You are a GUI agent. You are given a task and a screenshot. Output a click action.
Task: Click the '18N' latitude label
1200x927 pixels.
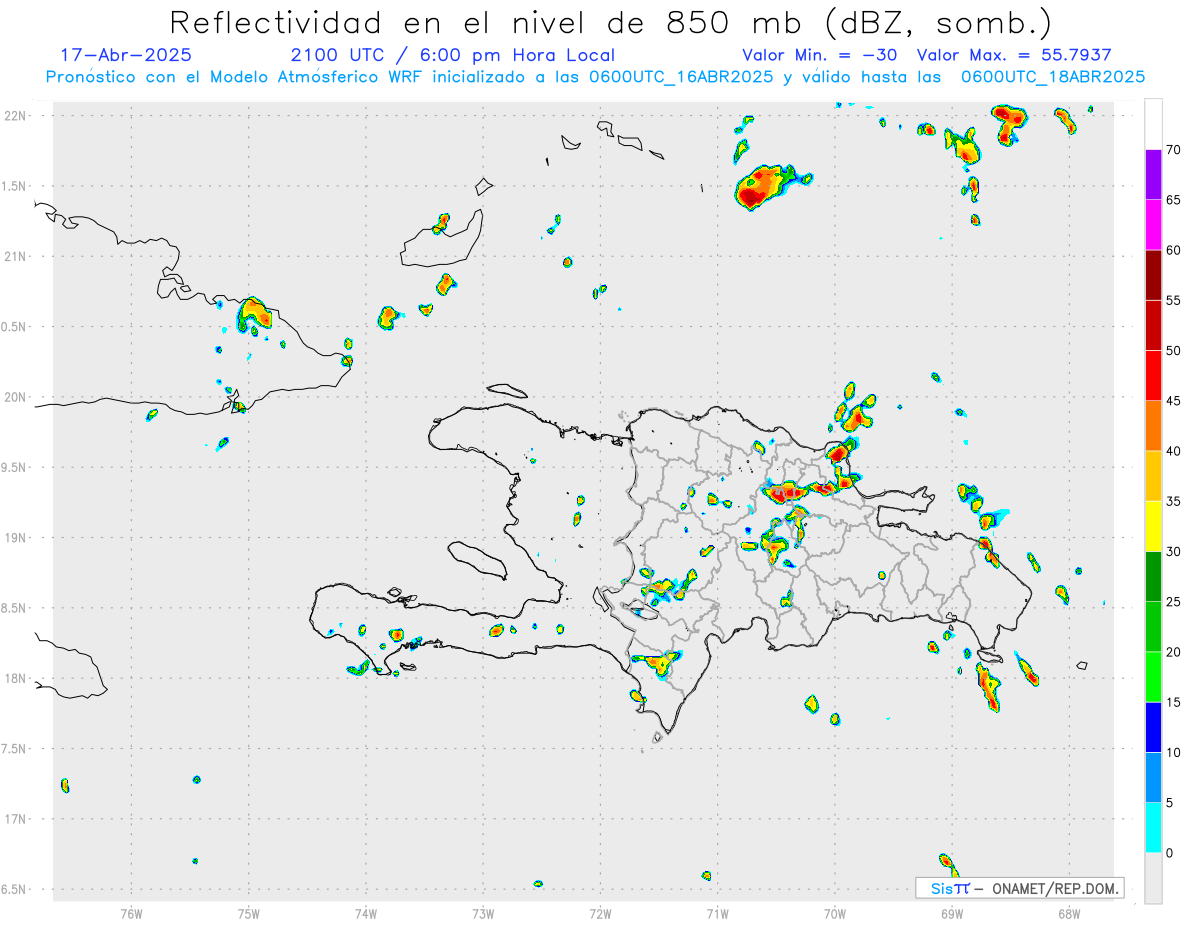[16, 679]
